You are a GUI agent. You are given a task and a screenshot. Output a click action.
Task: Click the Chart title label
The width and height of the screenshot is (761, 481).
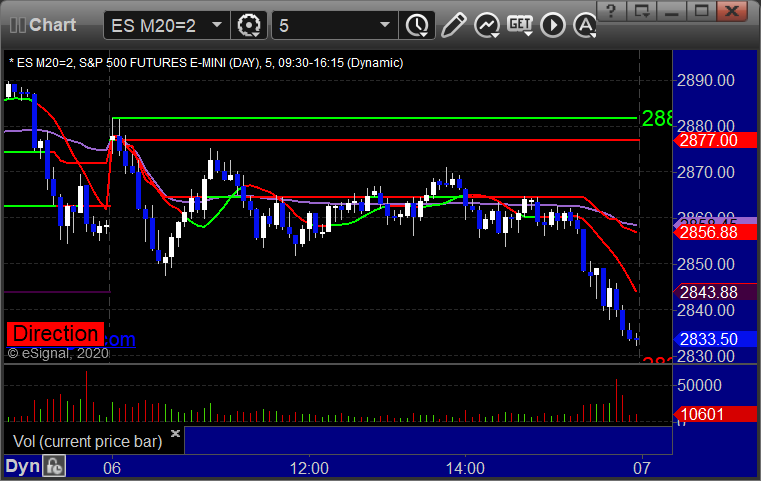(52, 25)
